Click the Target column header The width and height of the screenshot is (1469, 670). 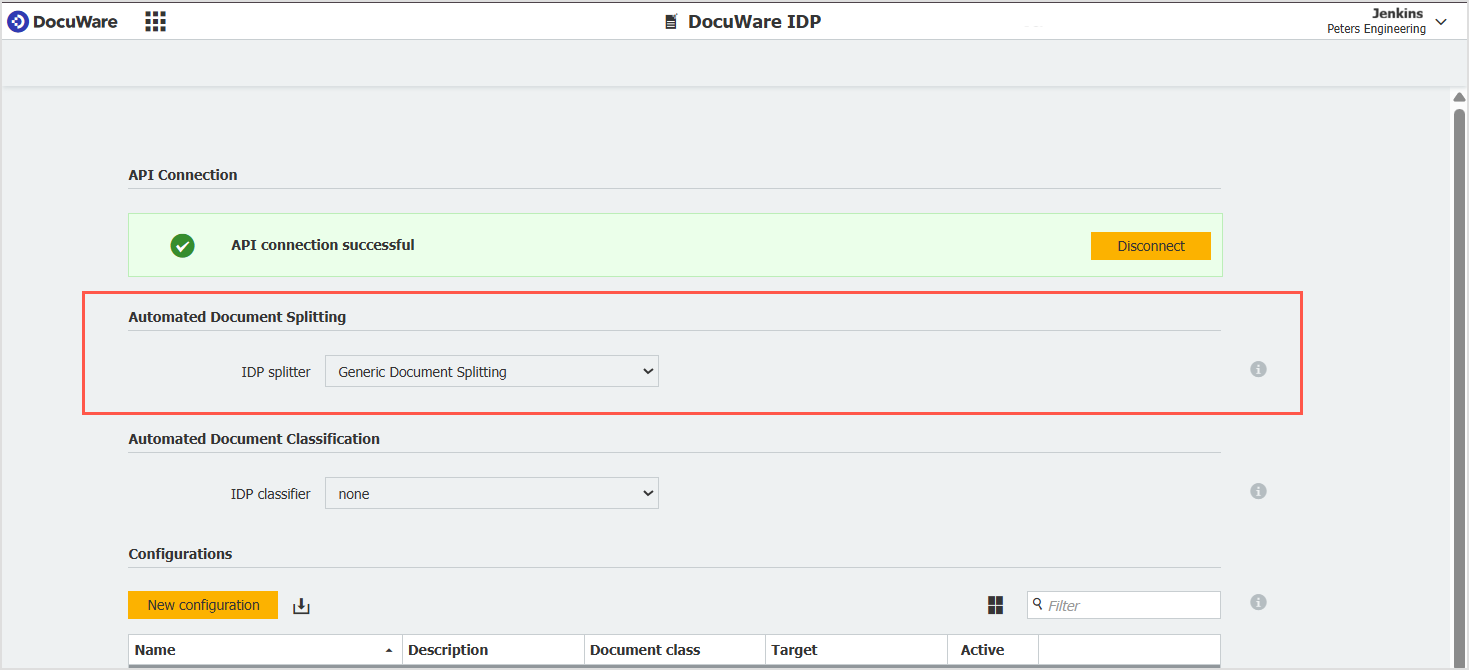[x=855, y=650]
